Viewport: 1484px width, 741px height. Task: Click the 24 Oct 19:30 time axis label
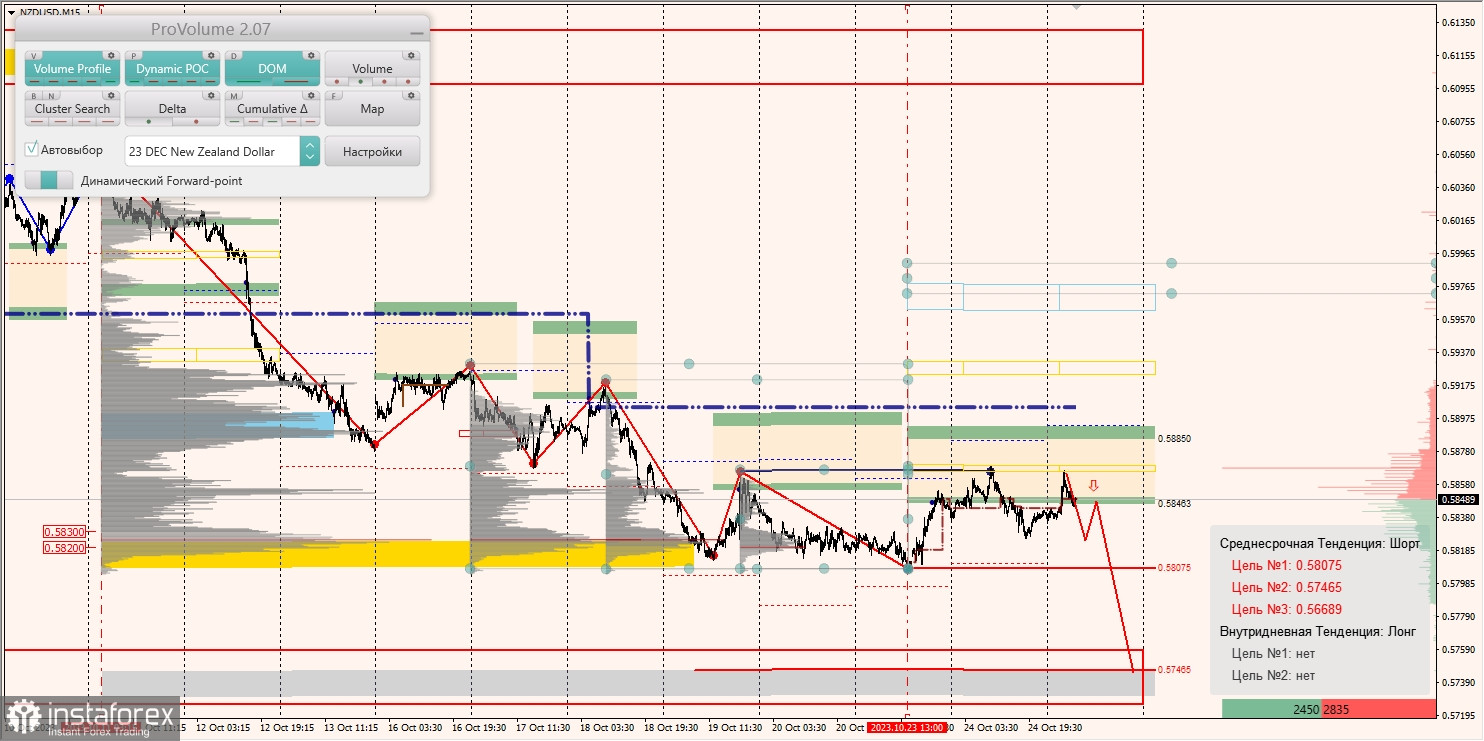pyautogui.click(x=1056, y=728)
